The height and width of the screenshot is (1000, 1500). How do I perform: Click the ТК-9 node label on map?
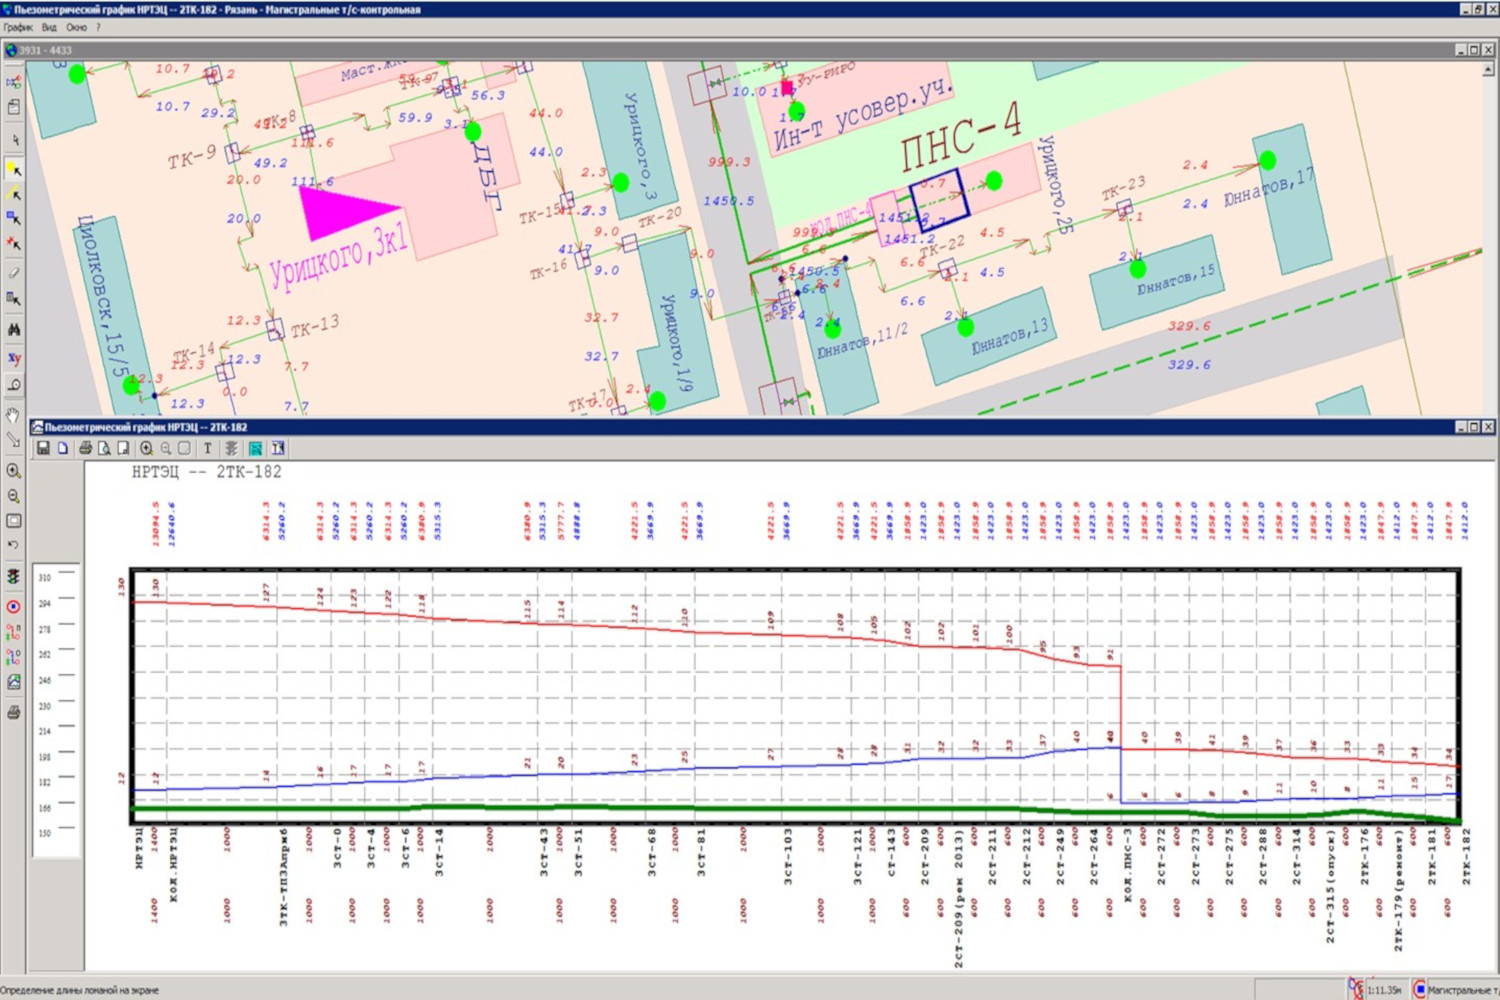192,158
